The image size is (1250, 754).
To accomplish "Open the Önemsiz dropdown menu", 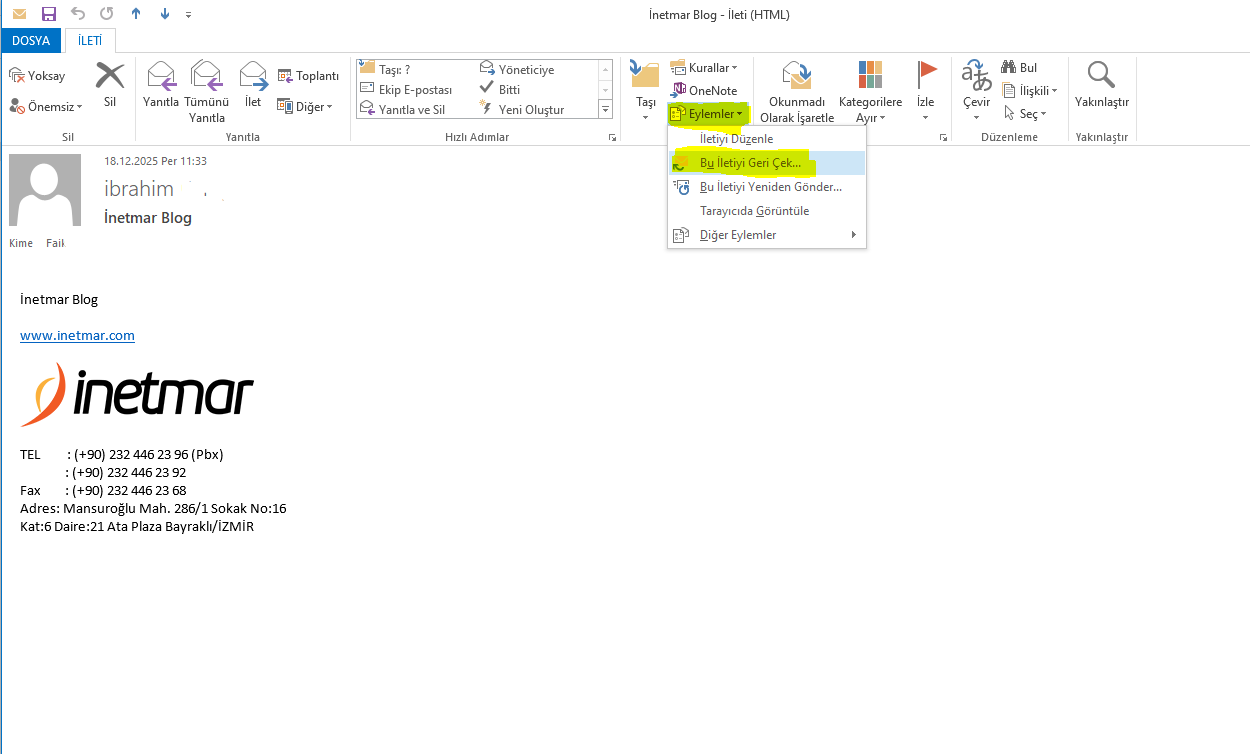I will coord(46,106).
